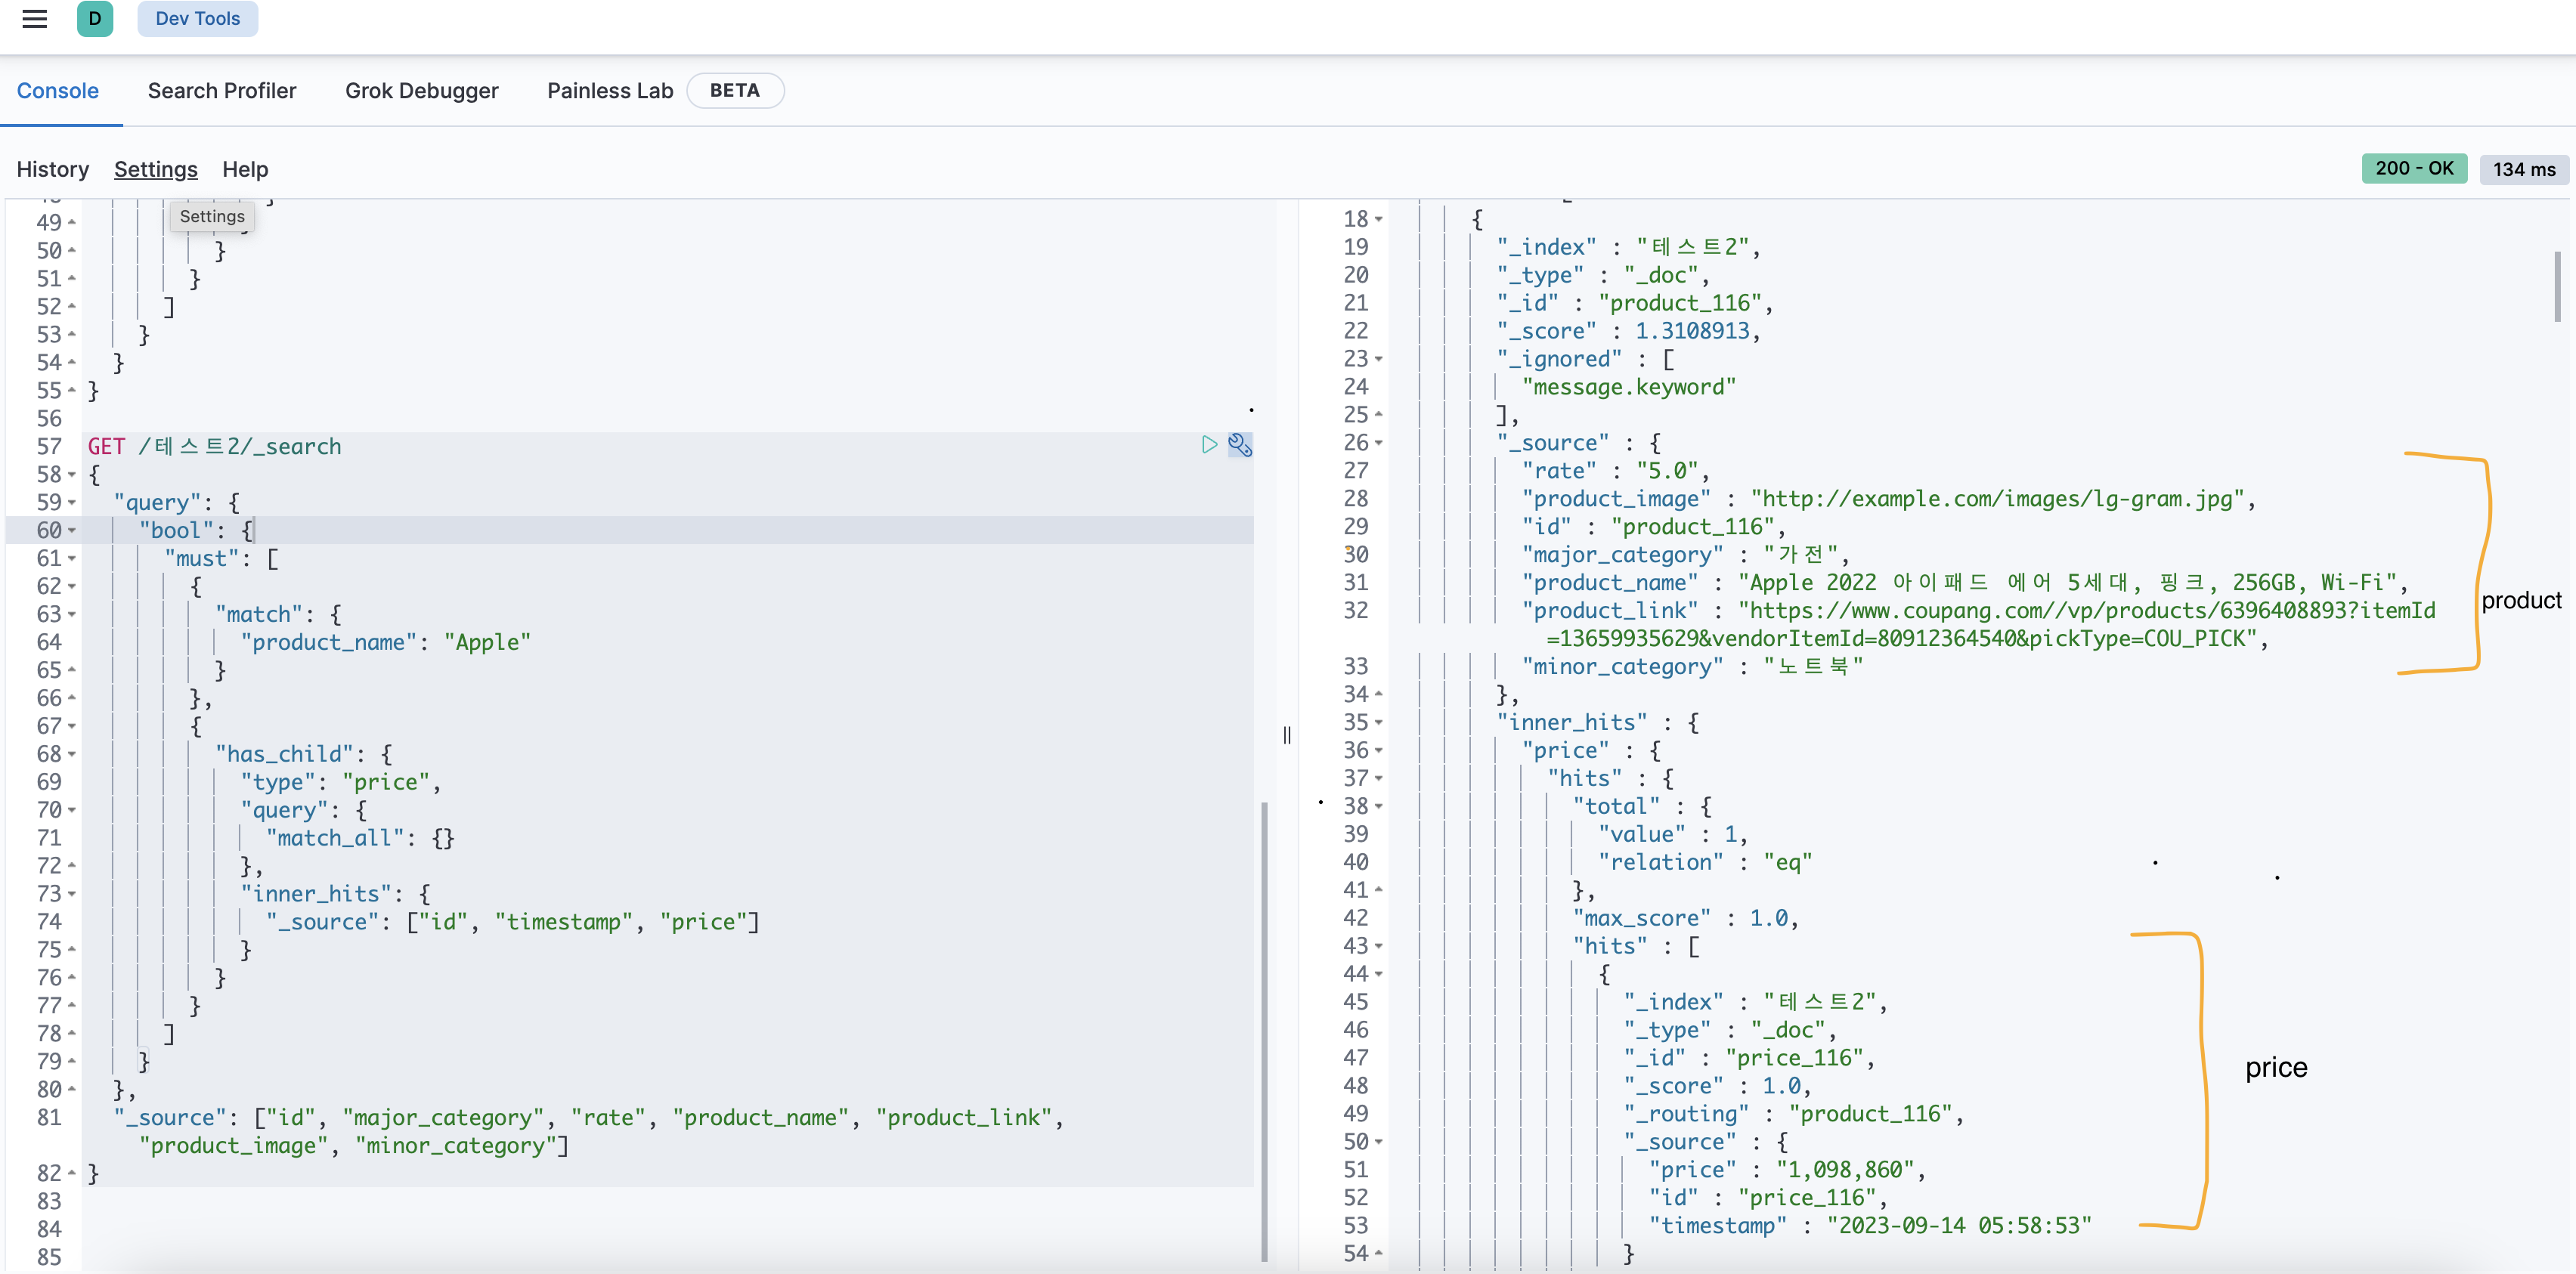Click the "relation" : "eq" response line
Image resolution: width=2576 pixels, height=1274 pixels.
click(x=1705, y=863)
